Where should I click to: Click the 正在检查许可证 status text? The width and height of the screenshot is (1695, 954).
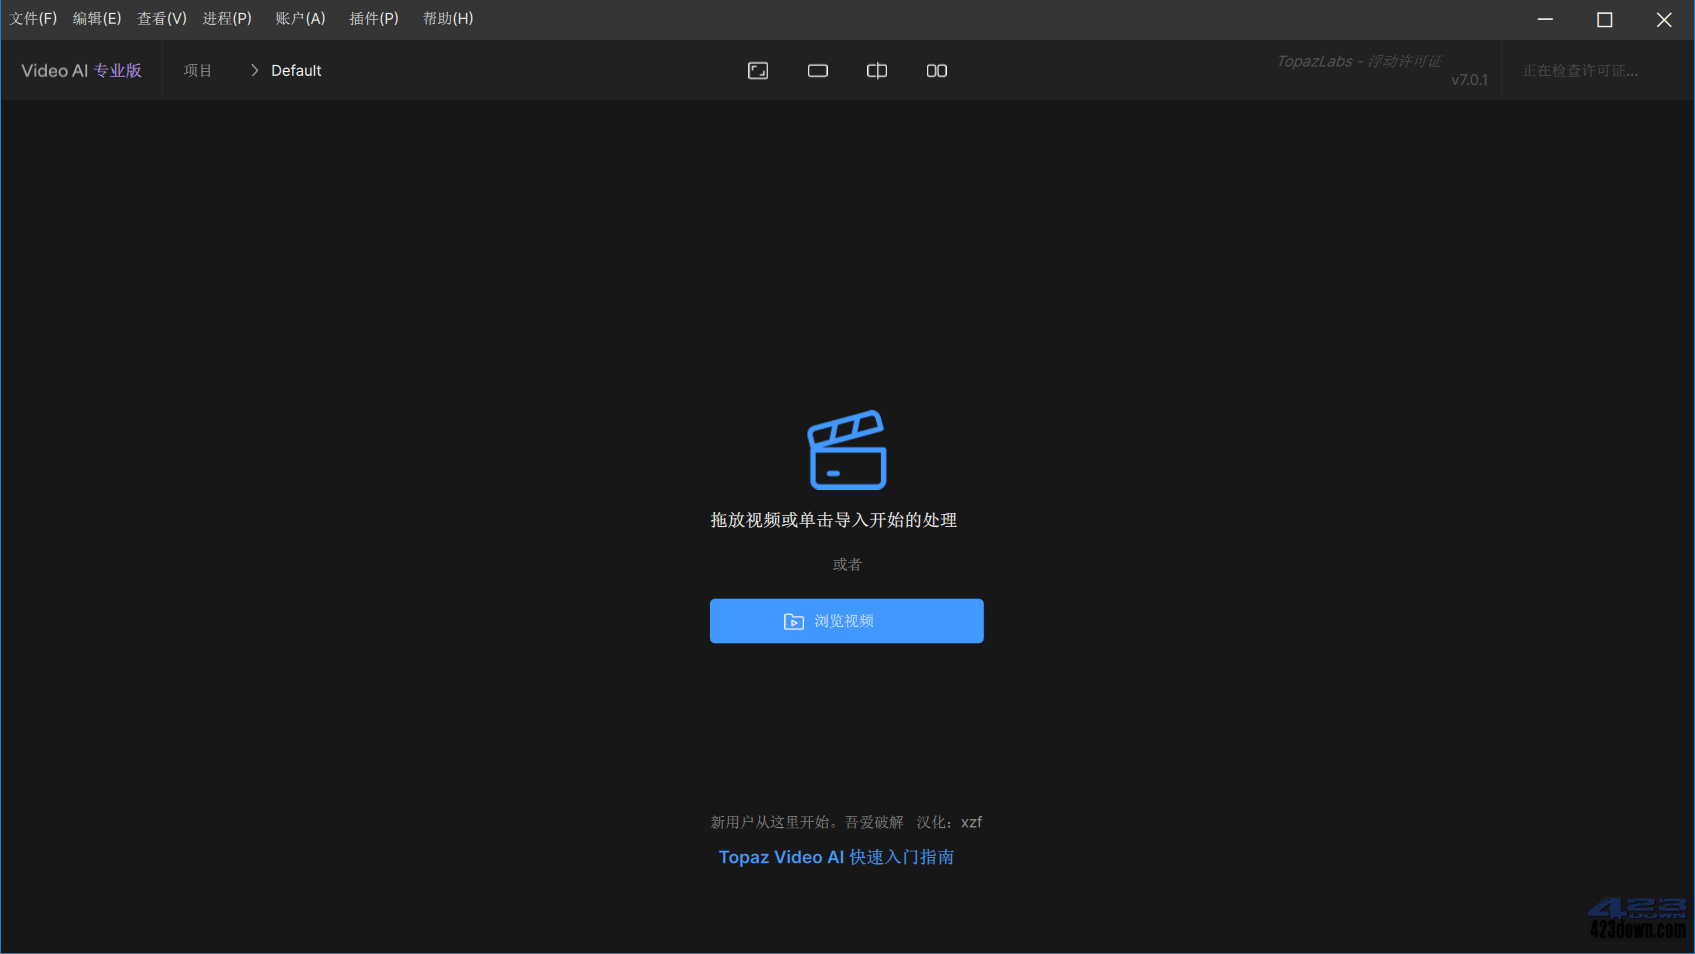click(x=1580, y=70)
